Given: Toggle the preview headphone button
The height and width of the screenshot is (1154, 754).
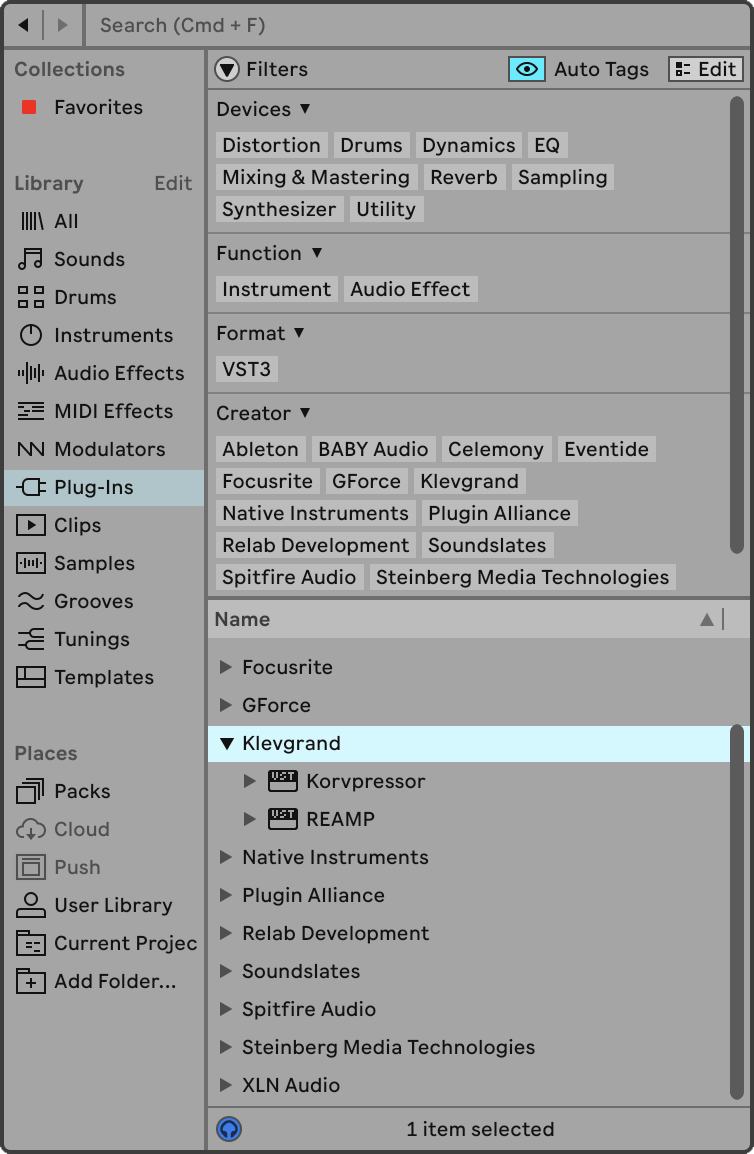Looking at the screenshot, I should coord(229,1129).
